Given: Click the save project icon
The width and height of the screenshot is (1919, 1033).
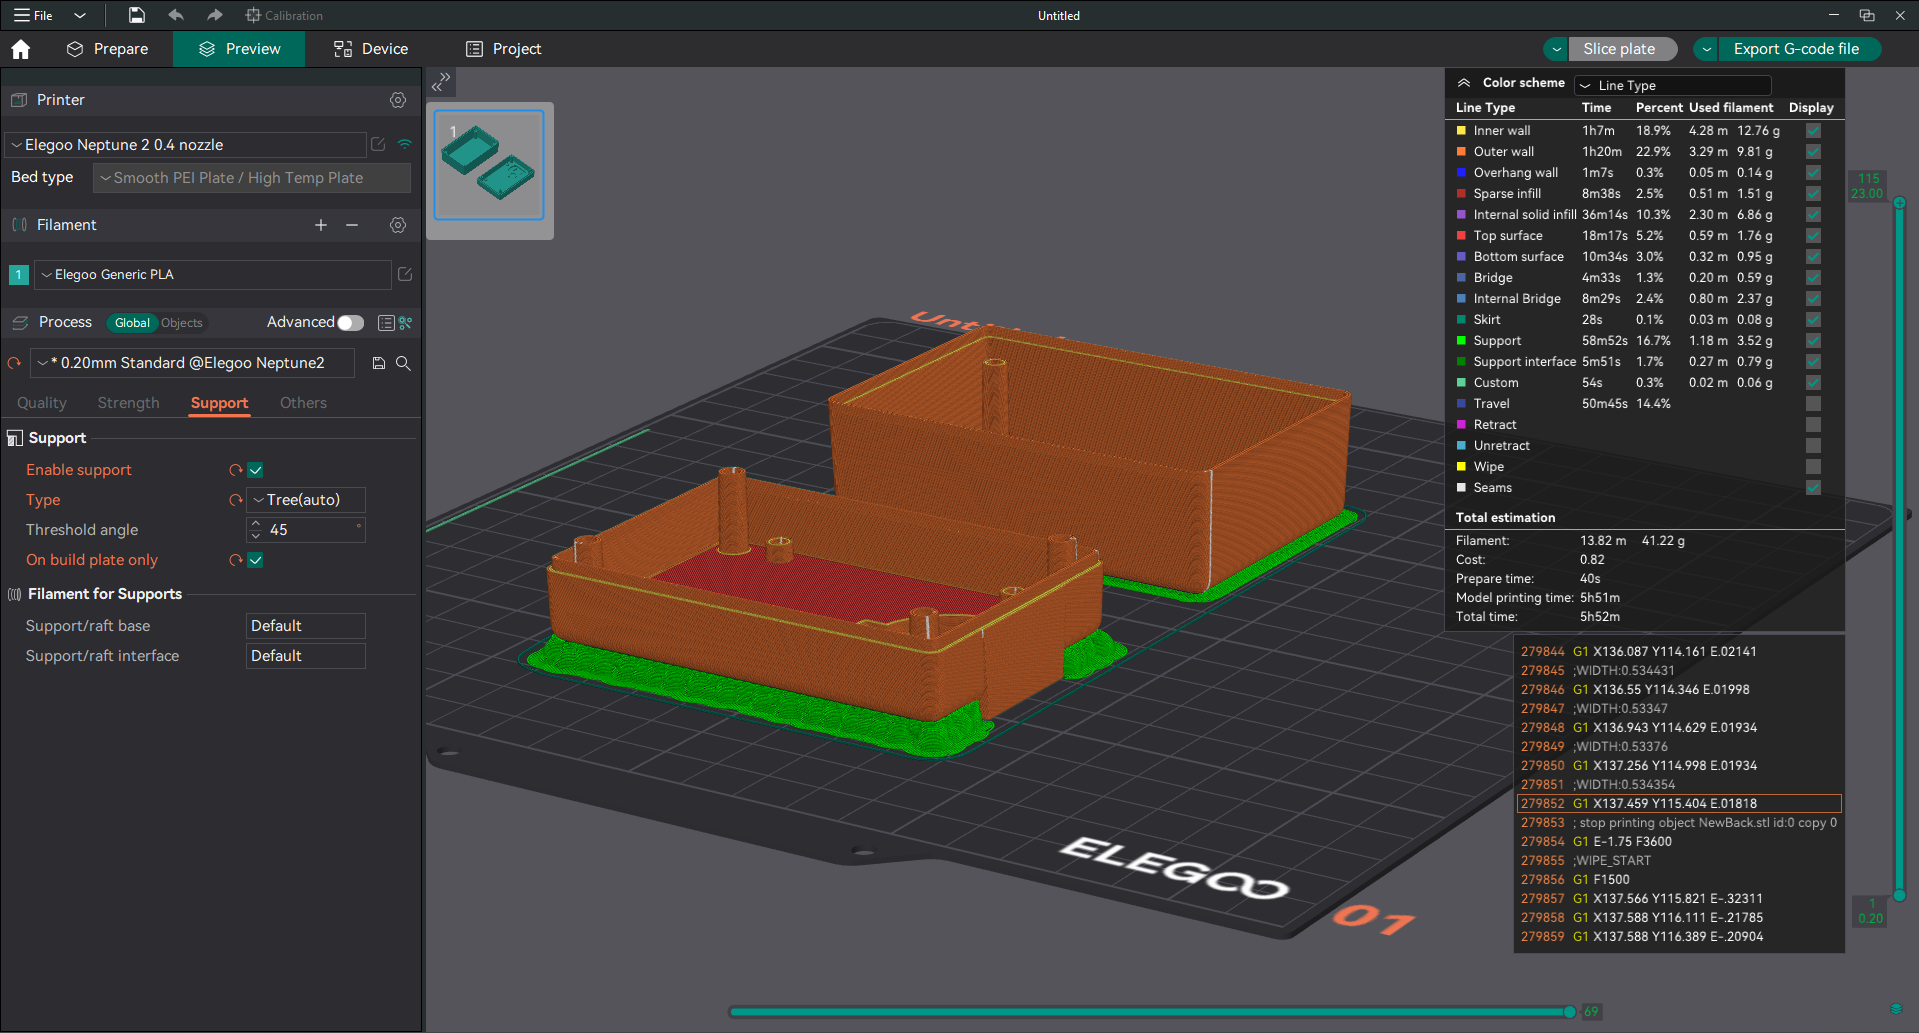Looking at the screenshot, I should coord(137,15).
